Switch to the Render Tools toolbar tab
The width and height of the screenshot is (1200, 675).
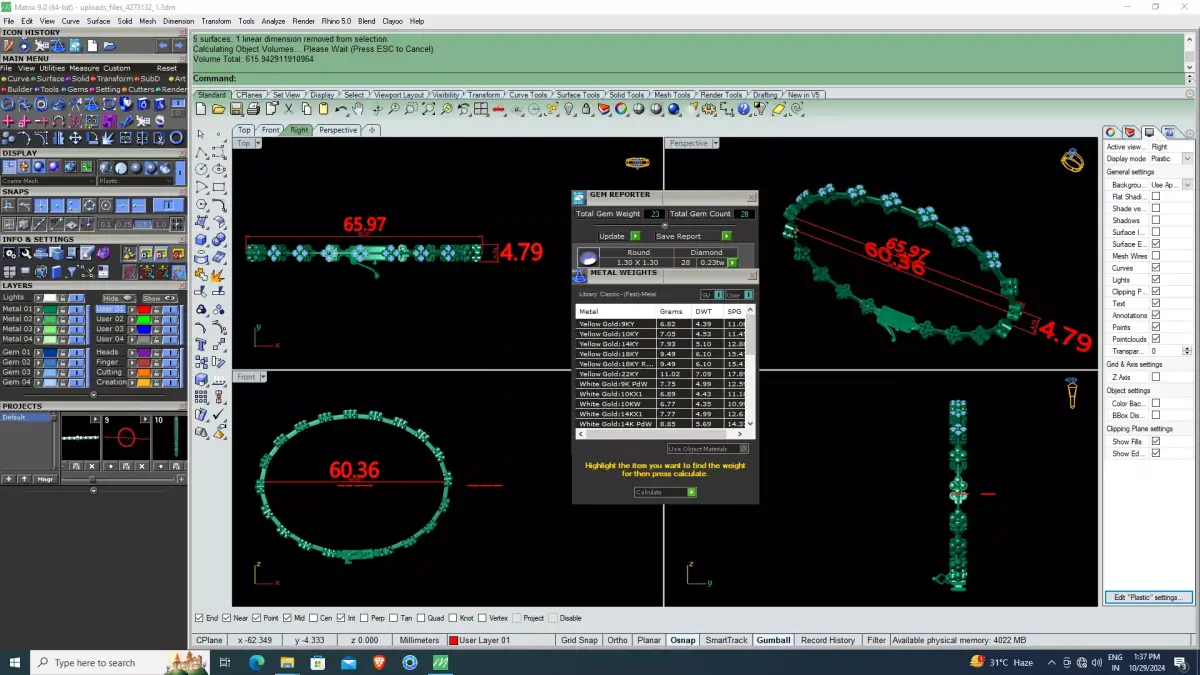721,95
